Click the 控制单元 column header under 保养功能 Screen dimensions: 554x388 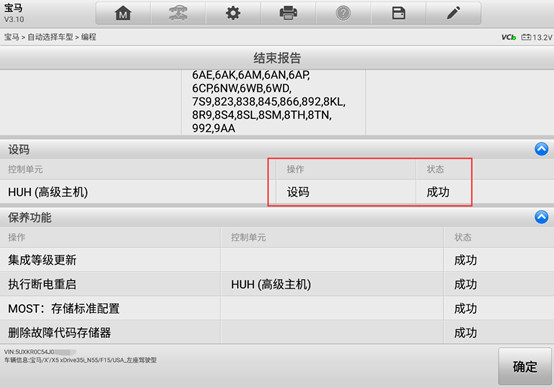248,237
